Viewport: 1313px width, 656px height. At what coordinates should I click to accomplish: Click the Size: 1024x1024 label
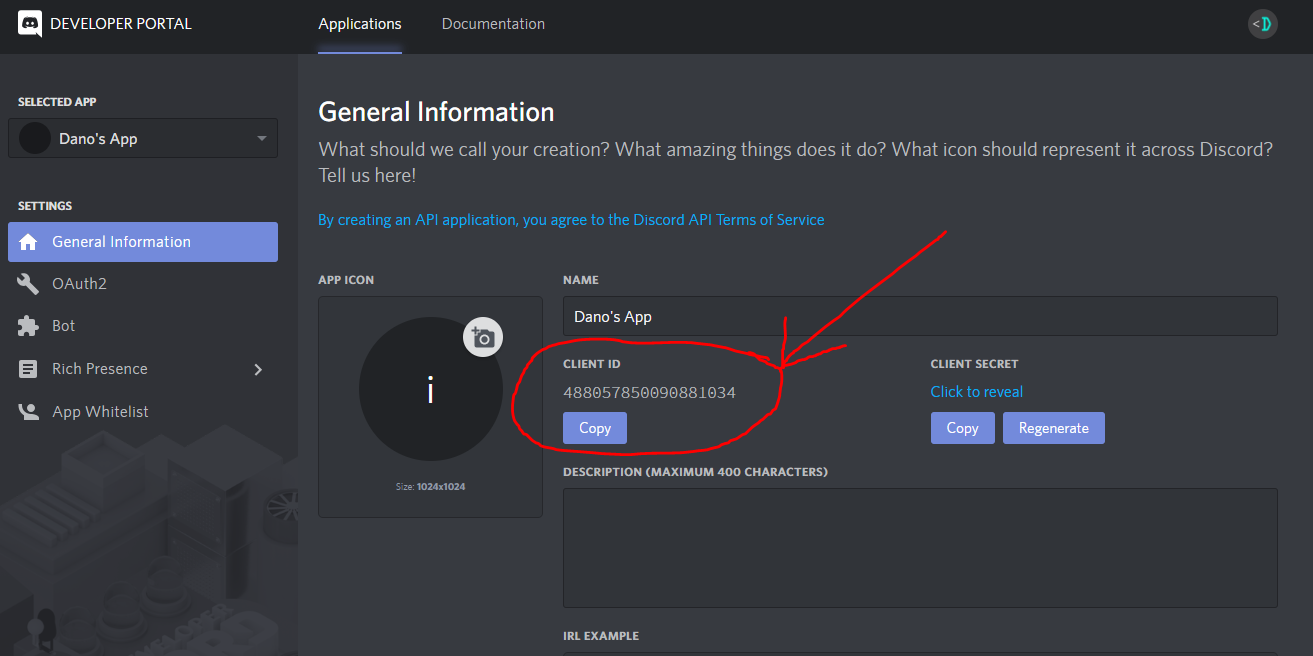(x=430, y=487)
